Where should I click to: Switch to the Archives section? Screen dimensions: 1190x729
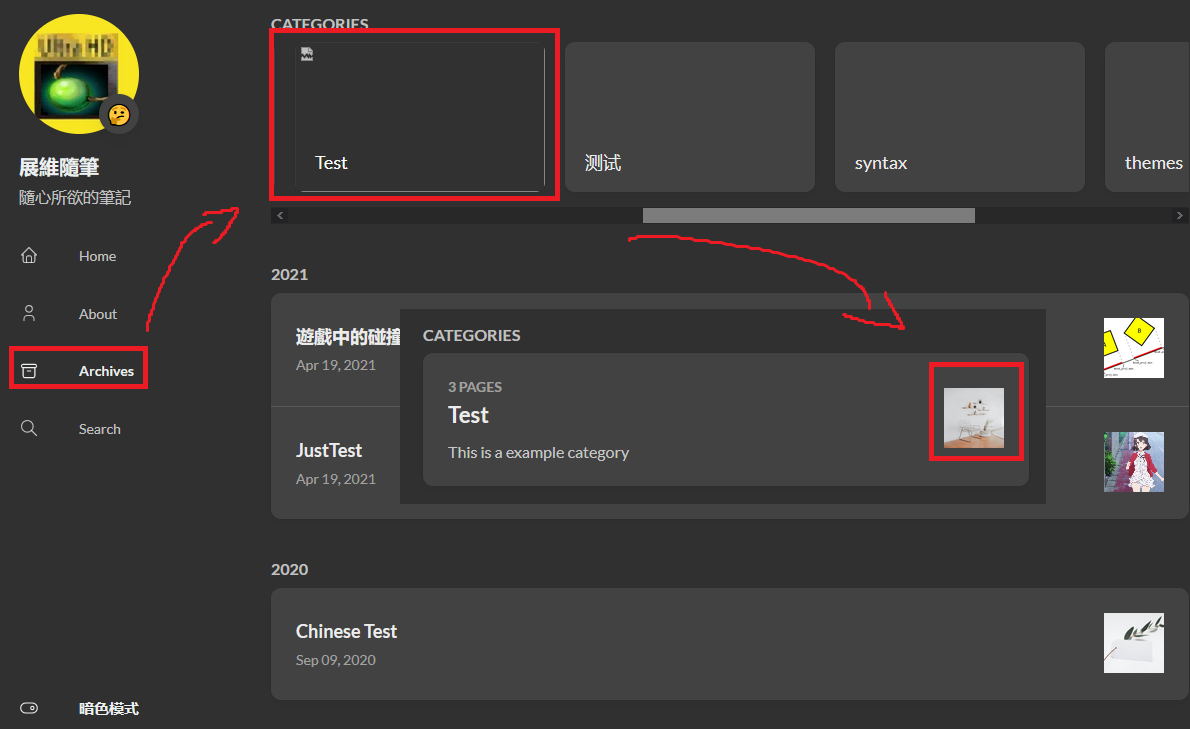[x=106, y=370]
